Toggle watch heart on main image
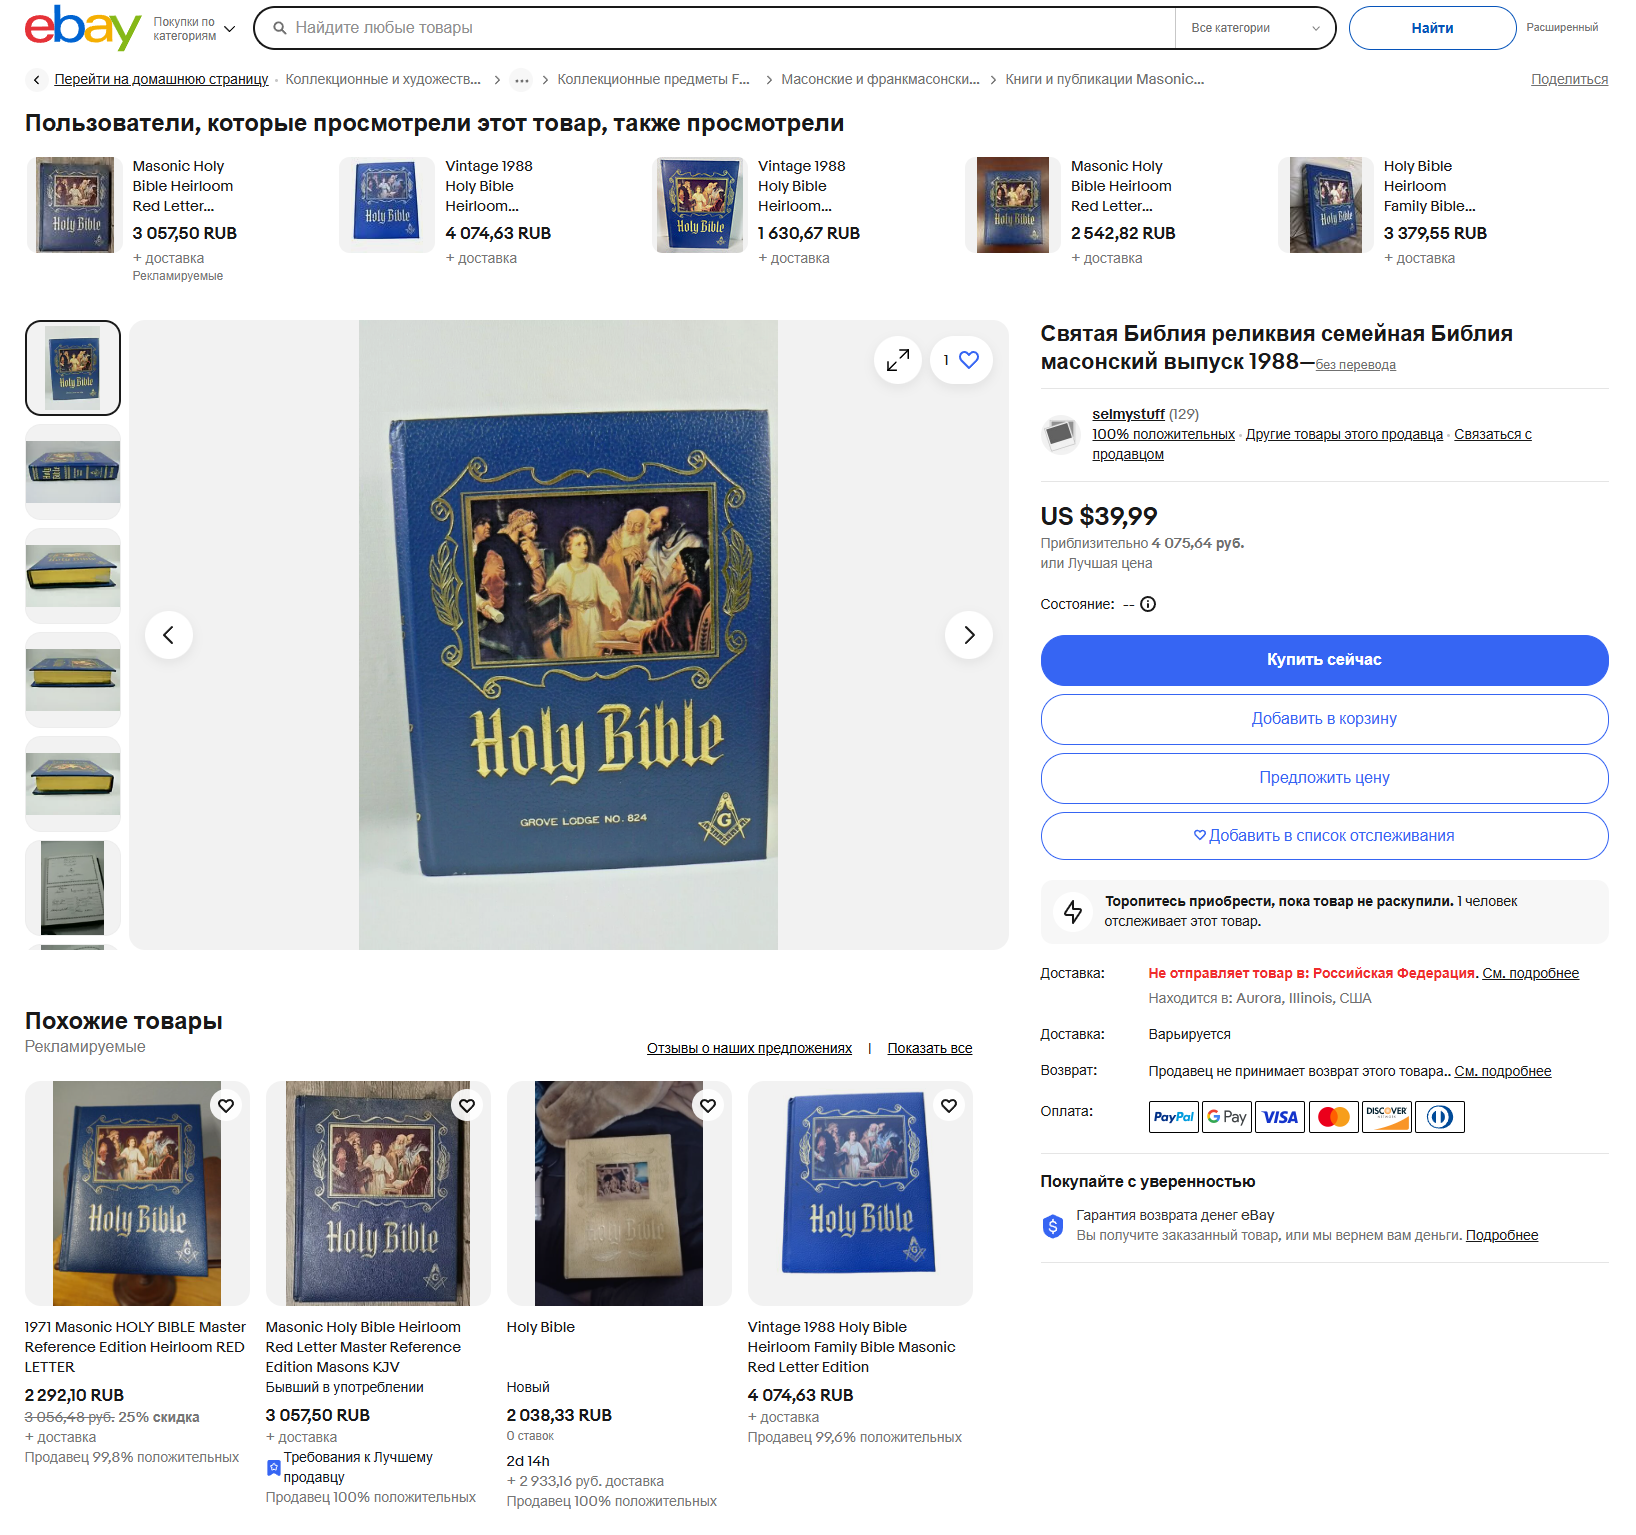The height and width of the screenshot is (1535, 1636). coord(968,360)
